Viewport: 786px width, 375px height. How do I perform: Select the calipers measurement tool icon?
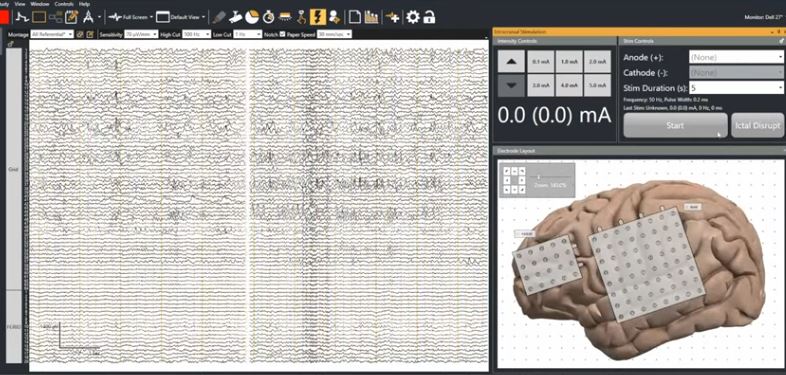[88, 17]
